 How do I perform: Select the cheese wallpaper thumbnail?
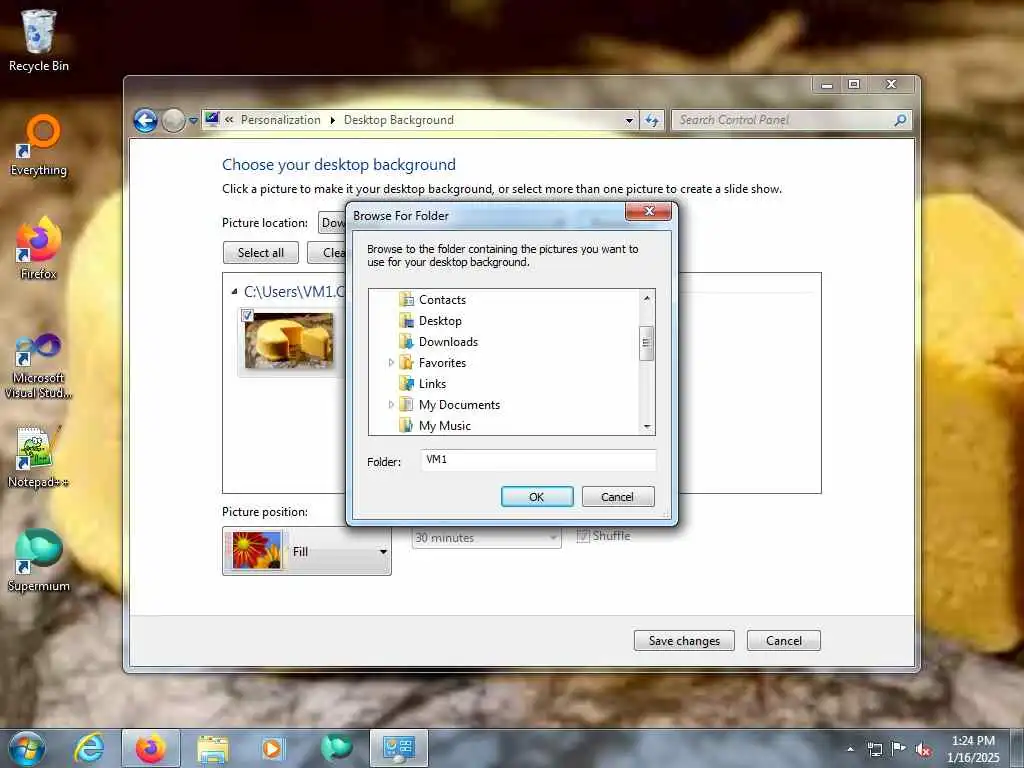click(x=289, y=341)
